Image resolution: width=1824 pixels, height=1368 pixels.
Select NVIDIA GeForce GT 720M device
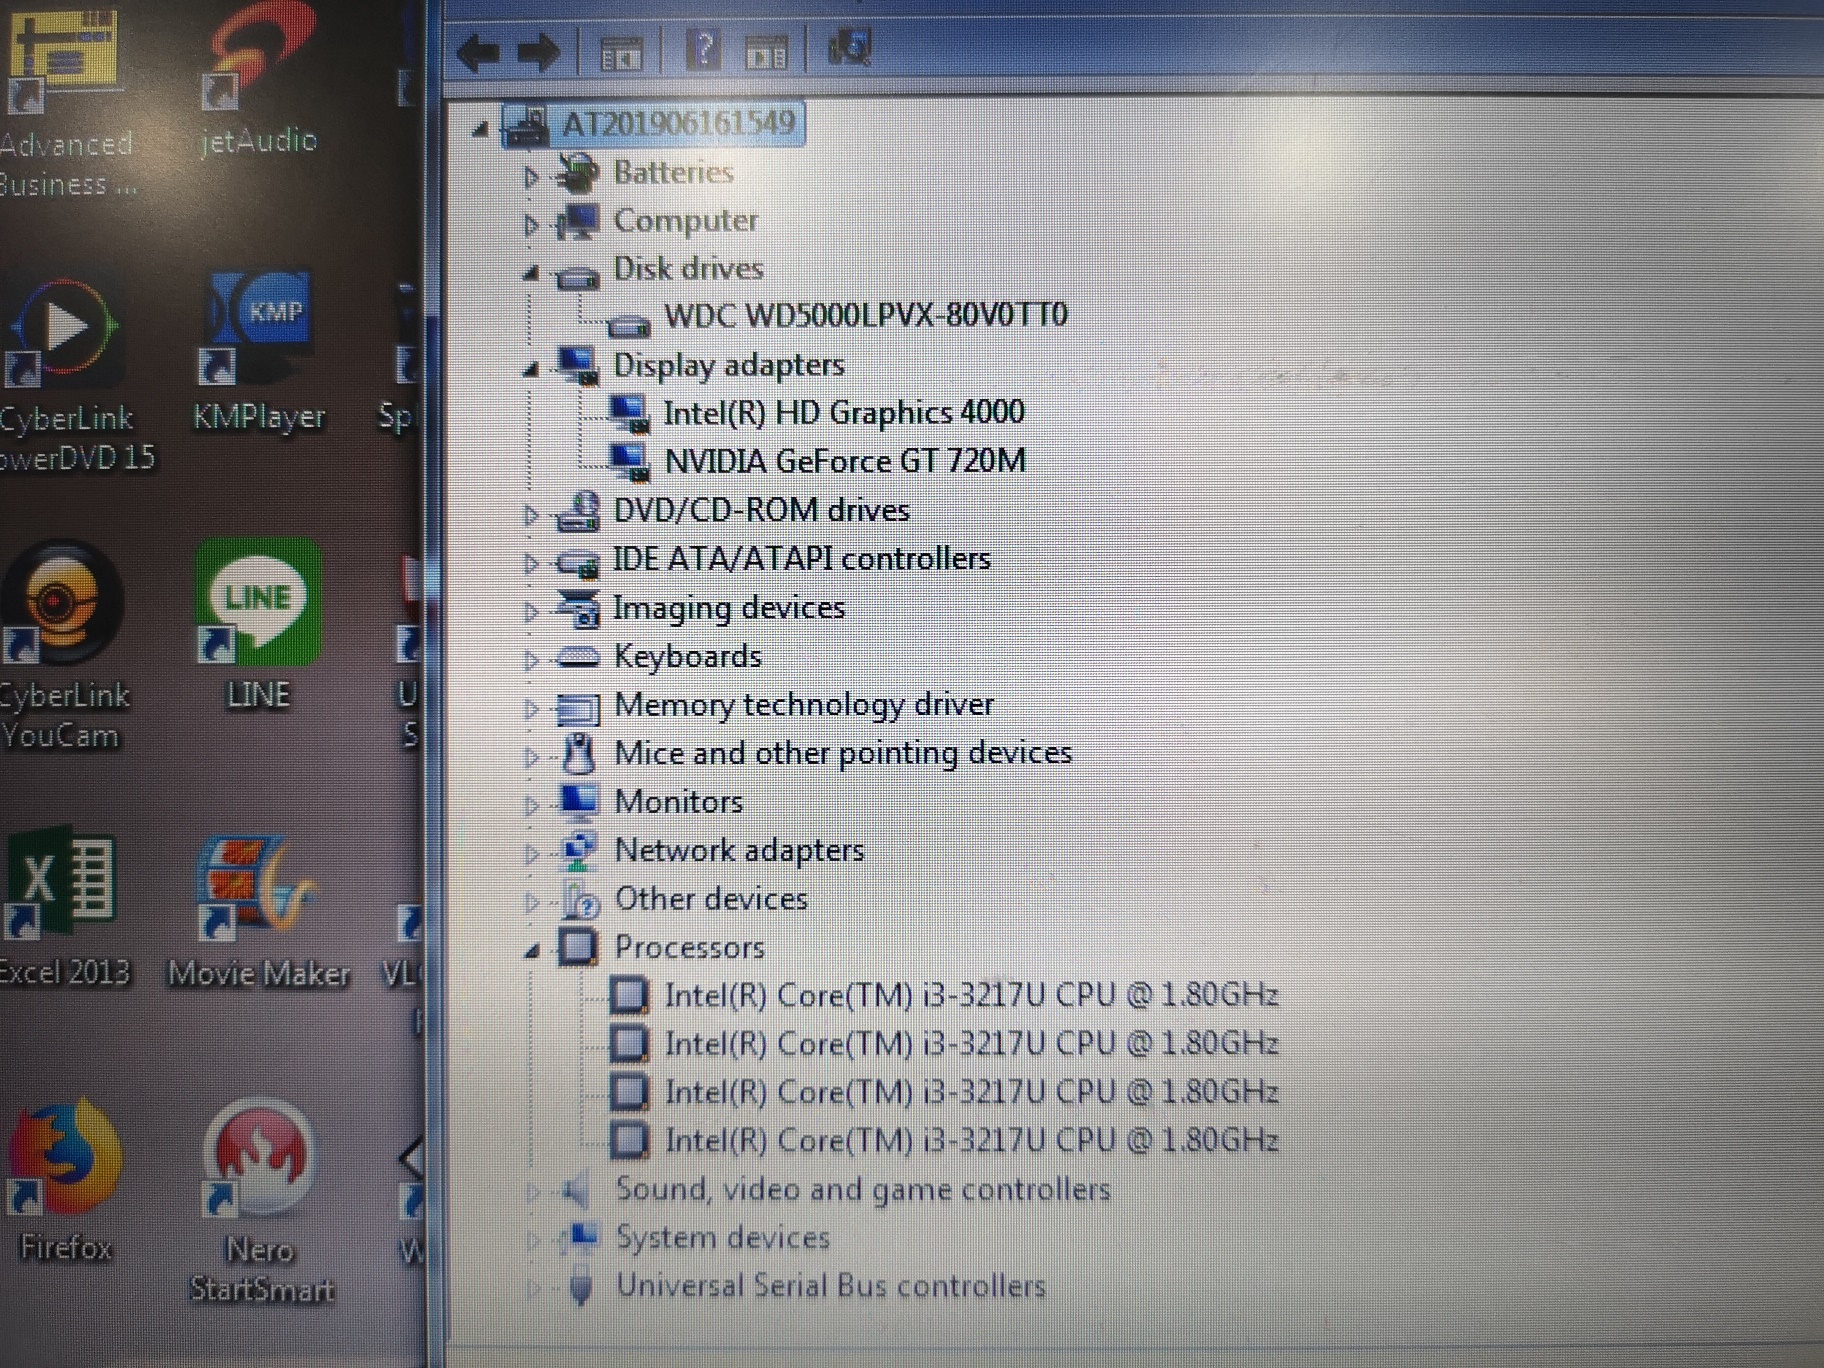point(846,461)
